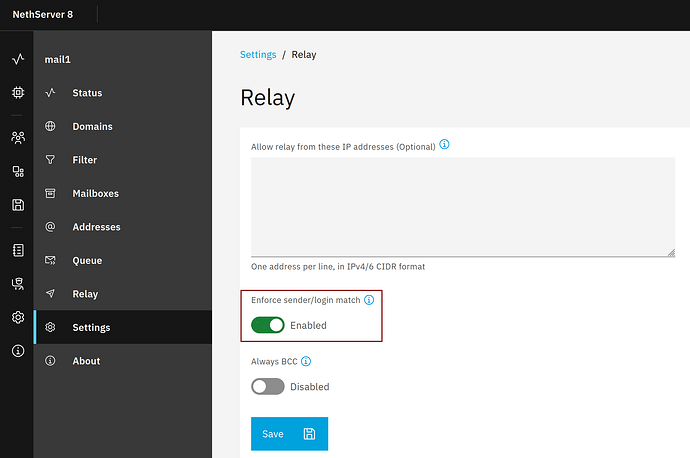Viewport: 690px width, 458px height.
Task: Open the domains and users people icon
Action: (x=17, y=138)
